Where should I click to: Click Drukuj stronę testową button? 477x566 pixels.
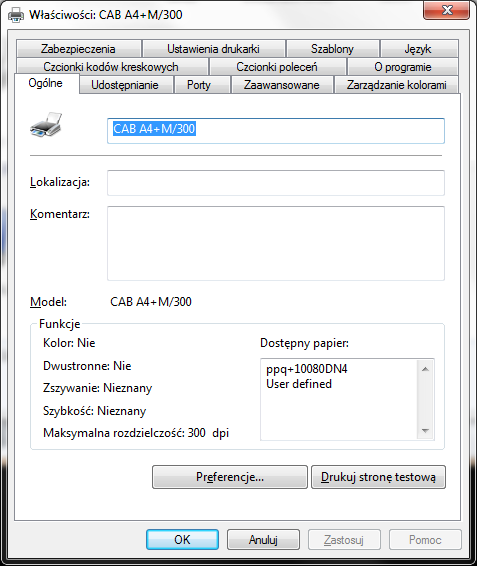click(378, 477)
